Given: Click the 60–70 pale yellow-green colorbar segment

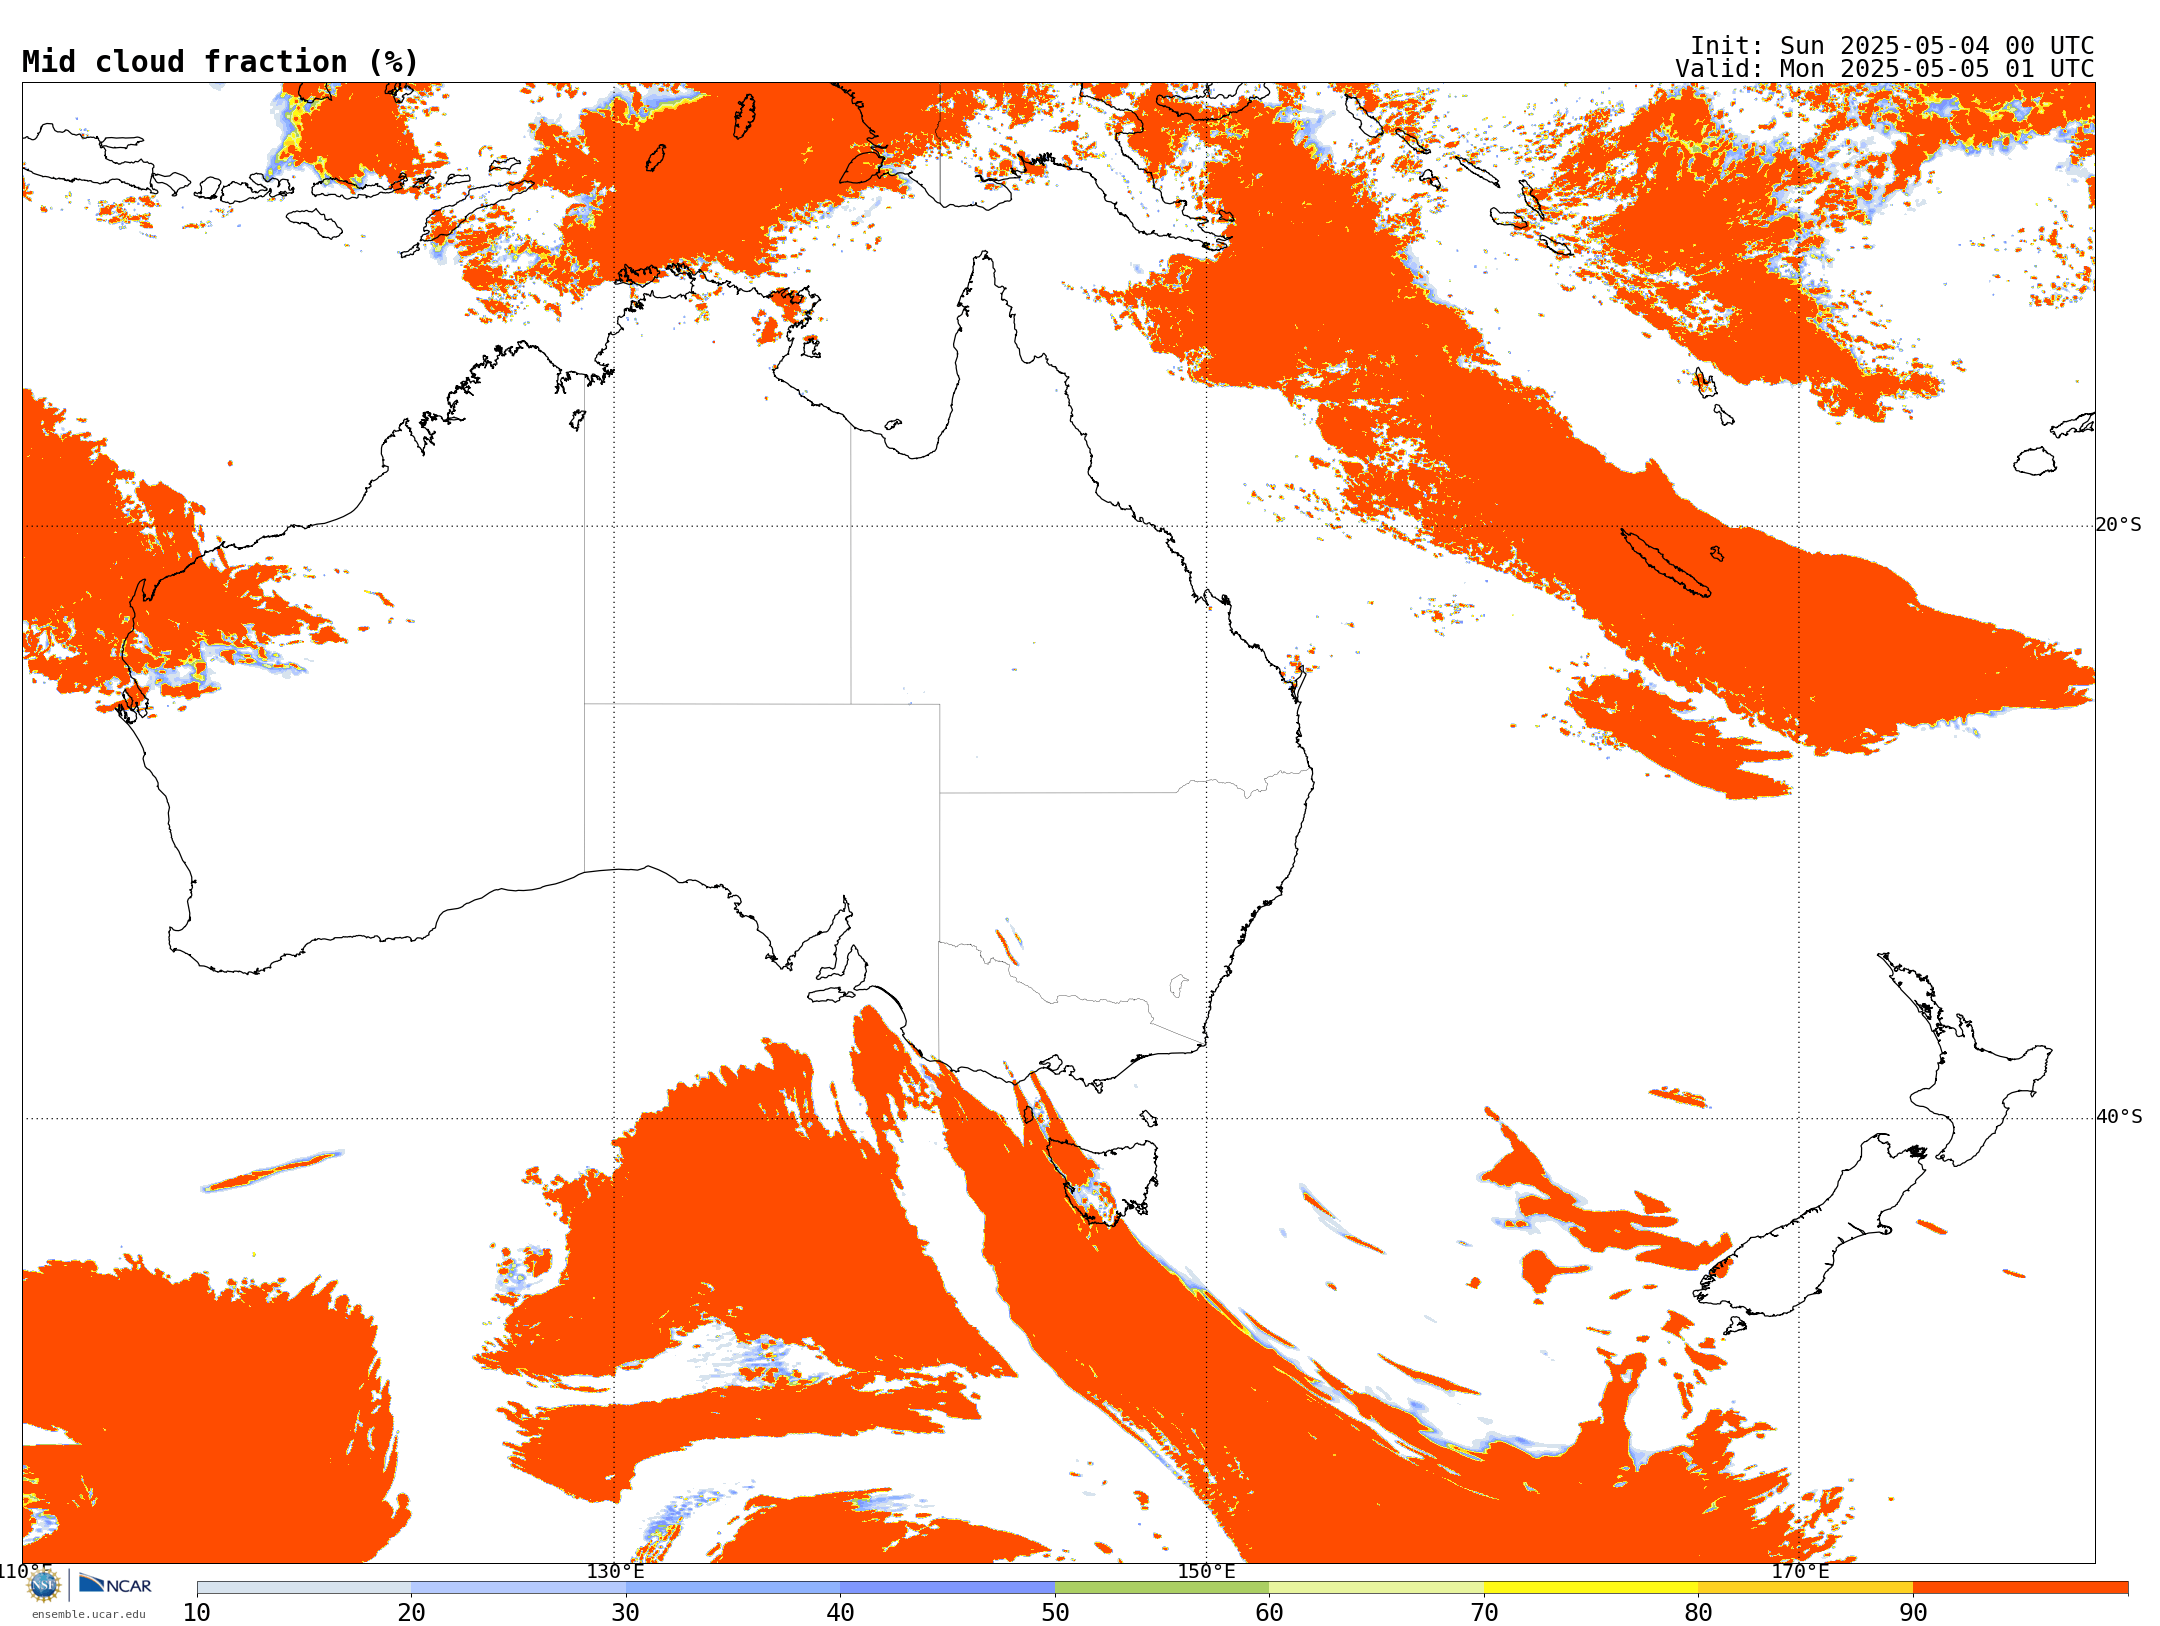Looking at the screenshot, I should (1376, 1588).
